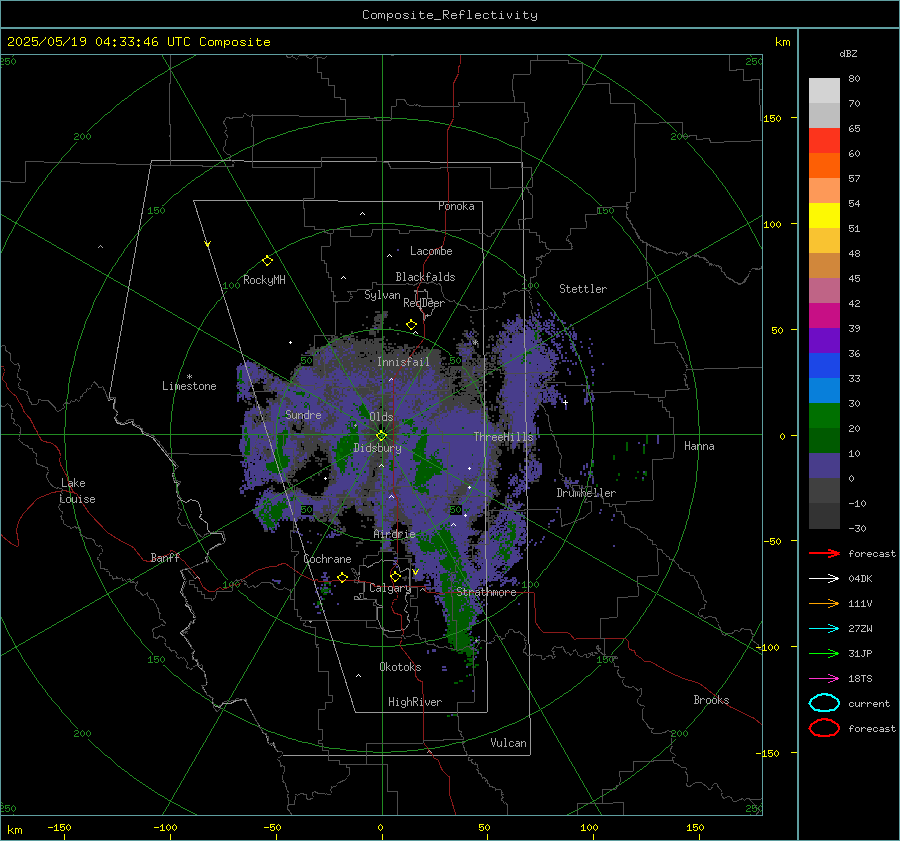Click the Blackfalds label
The width and height of the screenshot is (900, 841).
425,277
